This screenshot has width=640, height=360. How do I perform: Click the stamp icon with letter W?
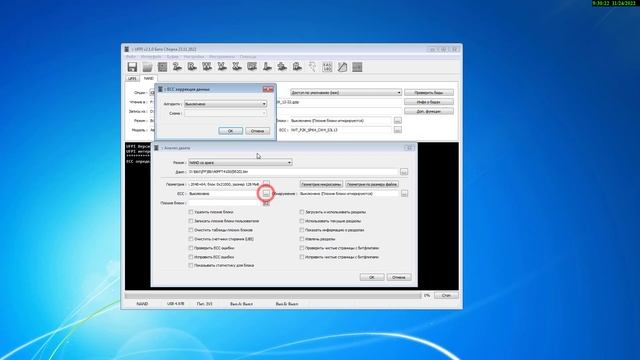click(207, 67)
